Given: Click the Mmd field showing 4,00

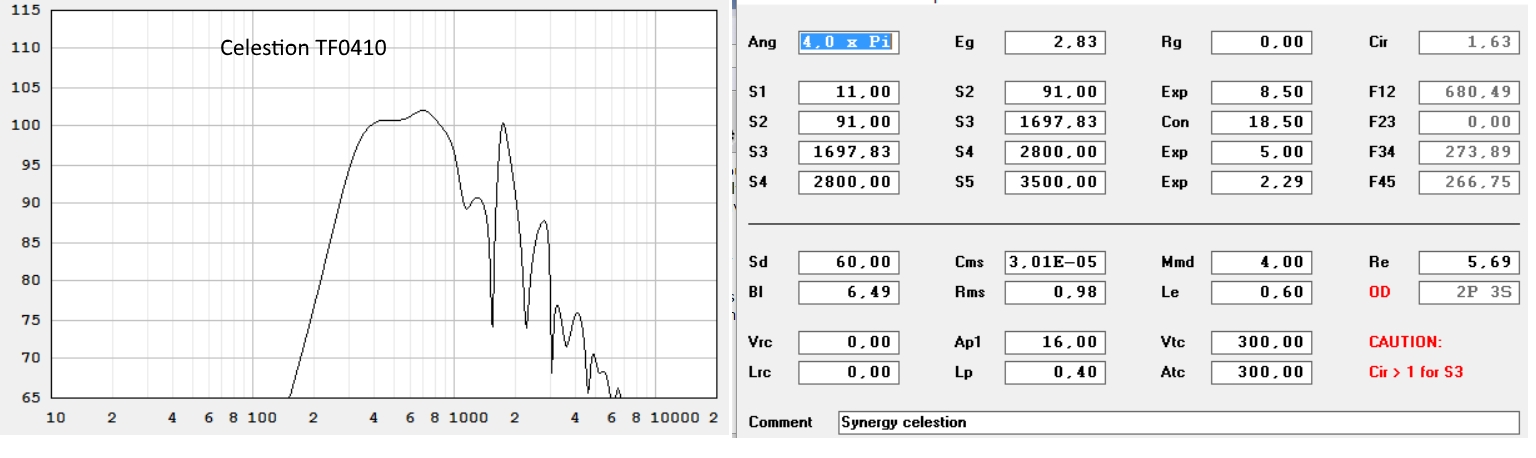Looking at the screenshot, I should [1261, 262].
